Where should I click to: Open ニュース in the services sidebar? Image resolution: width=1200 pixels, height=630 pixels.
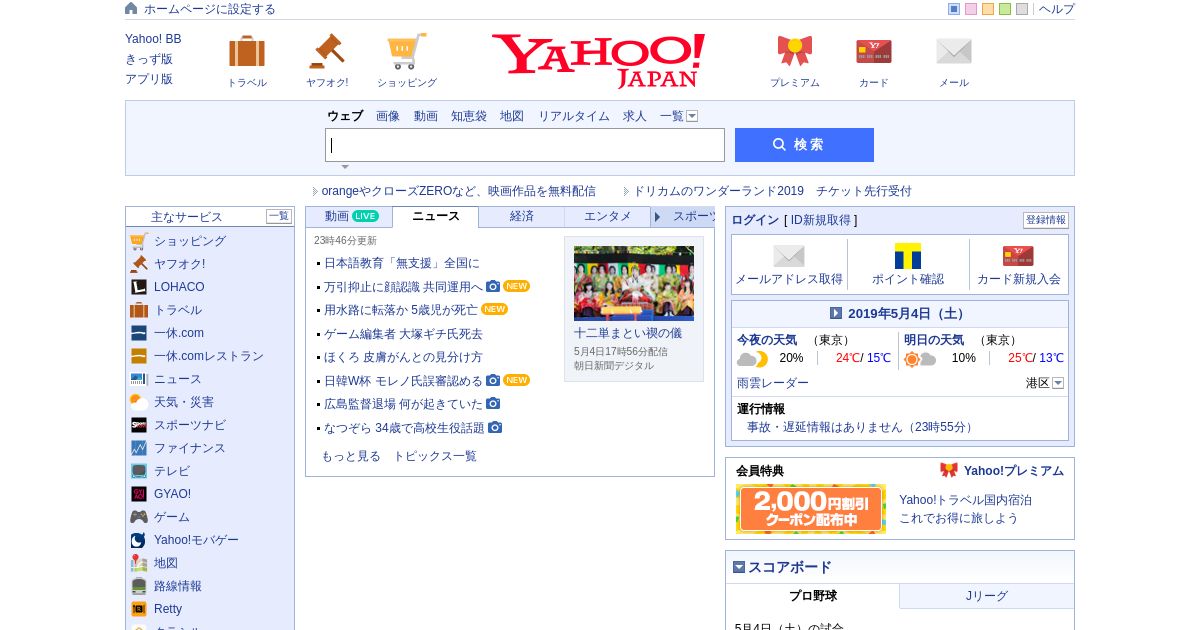pyautogui.click(x=178, y=379)
